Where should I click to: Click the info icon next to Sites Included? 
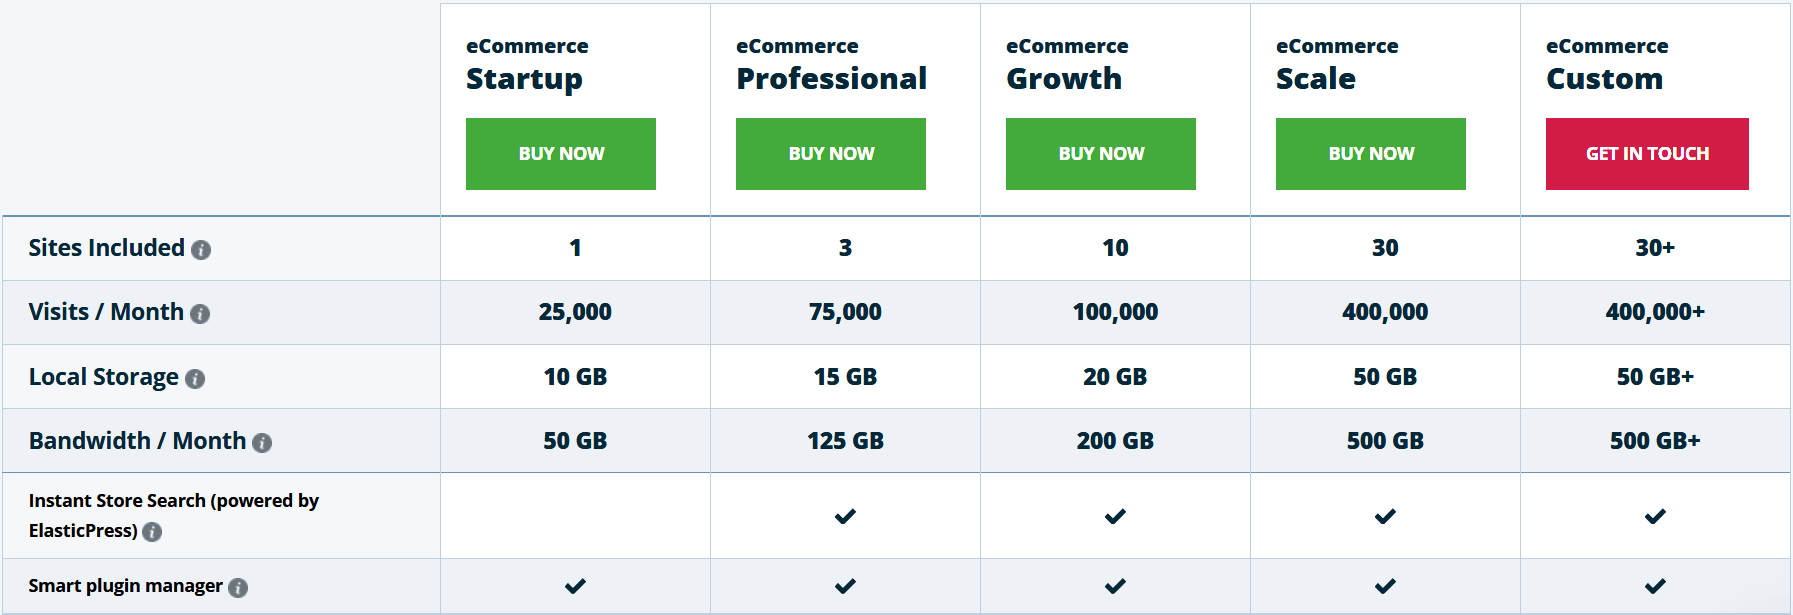click(x=203, y=250)
